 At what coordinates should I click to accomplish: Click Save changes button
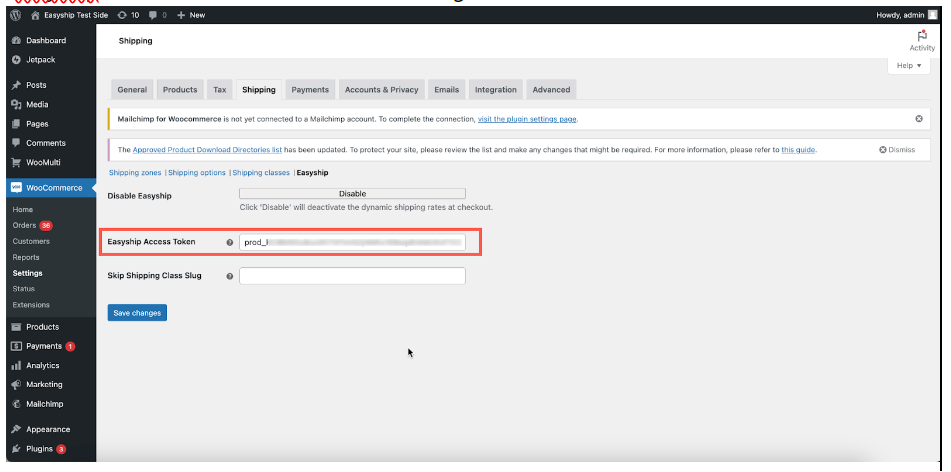click(x=137, y=313)
